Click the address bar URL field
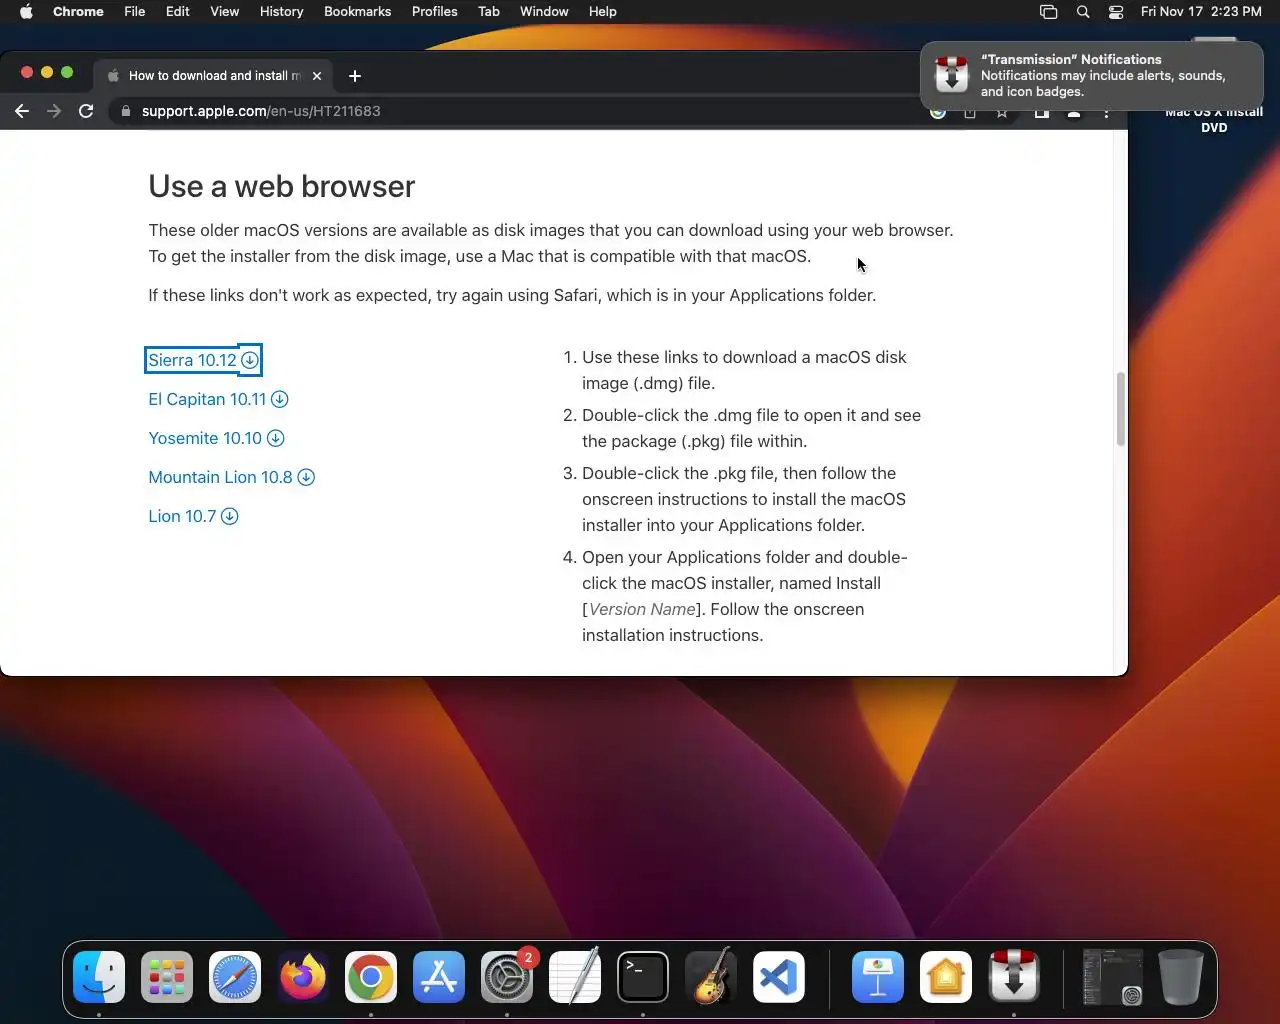Viewport: 1280px width, 1024px height. click(x=520, y=111)
